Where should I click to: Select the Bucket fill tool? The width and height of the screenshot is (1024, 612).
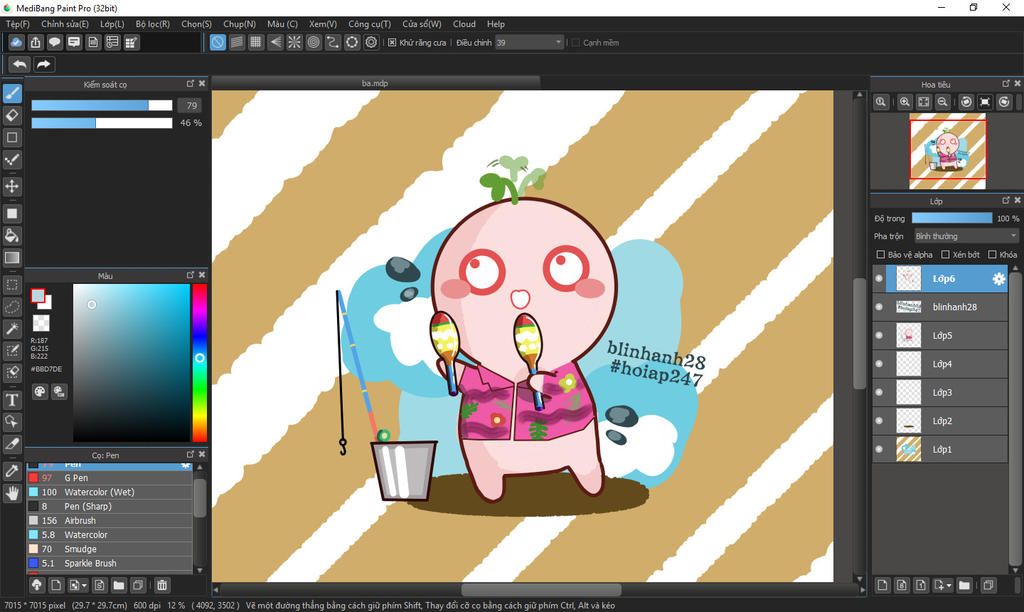click(12, 236)
